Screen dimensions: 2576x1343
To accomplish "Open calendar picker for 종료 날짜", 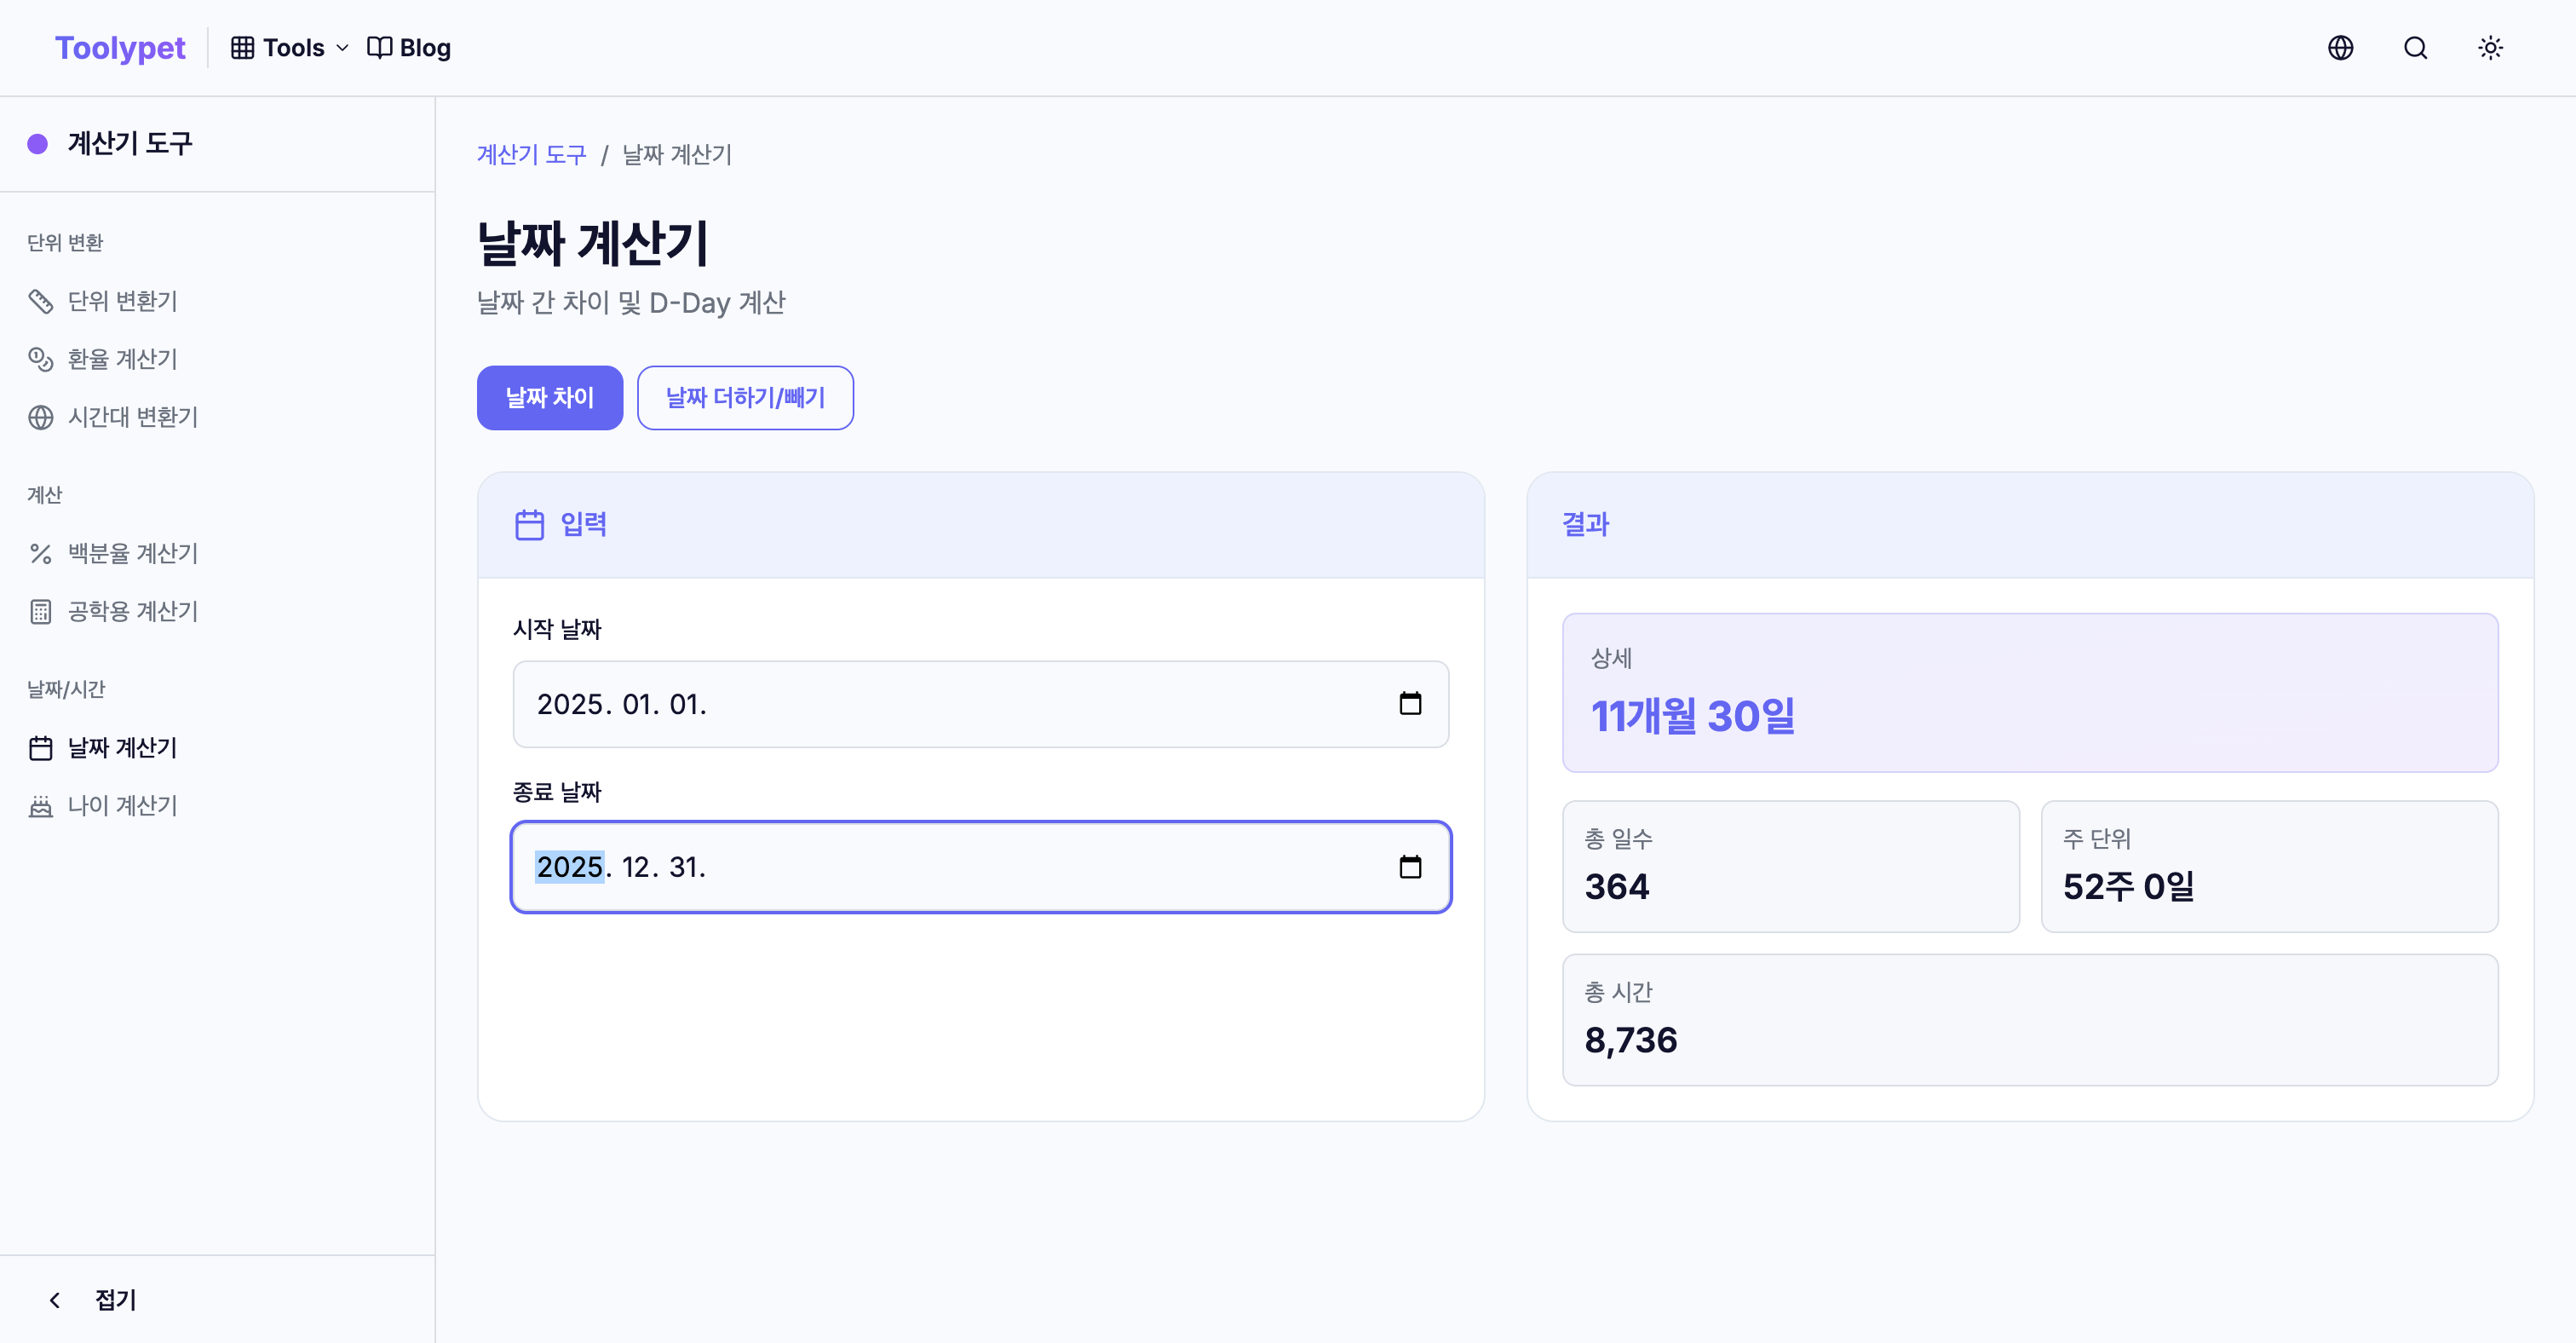I will click(1410, 867).
